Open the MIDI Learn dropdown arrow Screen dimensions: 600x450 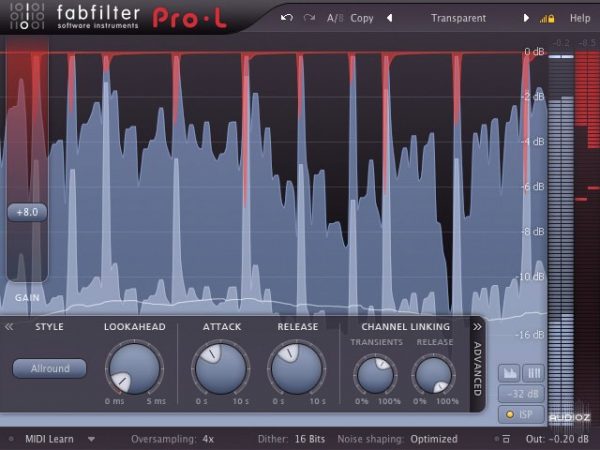(x=91, y=438)
